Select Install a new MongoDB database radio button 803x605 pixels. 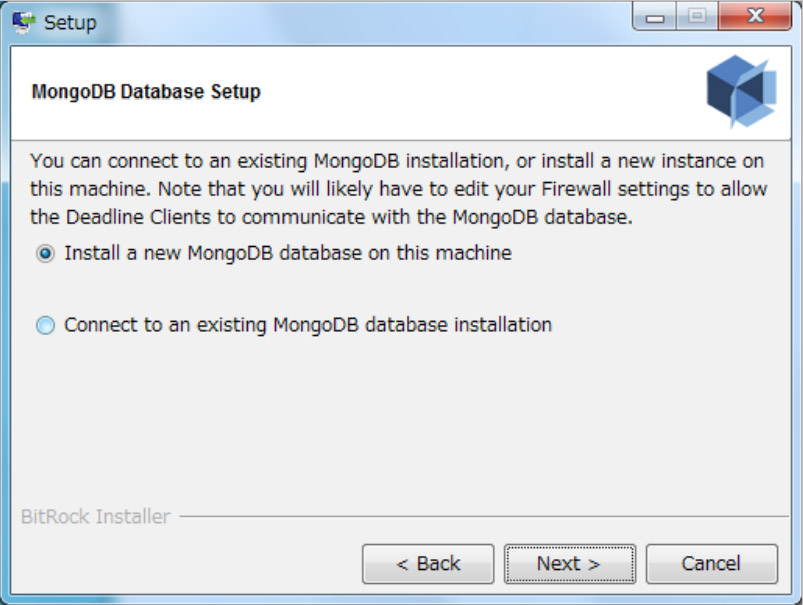[x=45, y=254]
